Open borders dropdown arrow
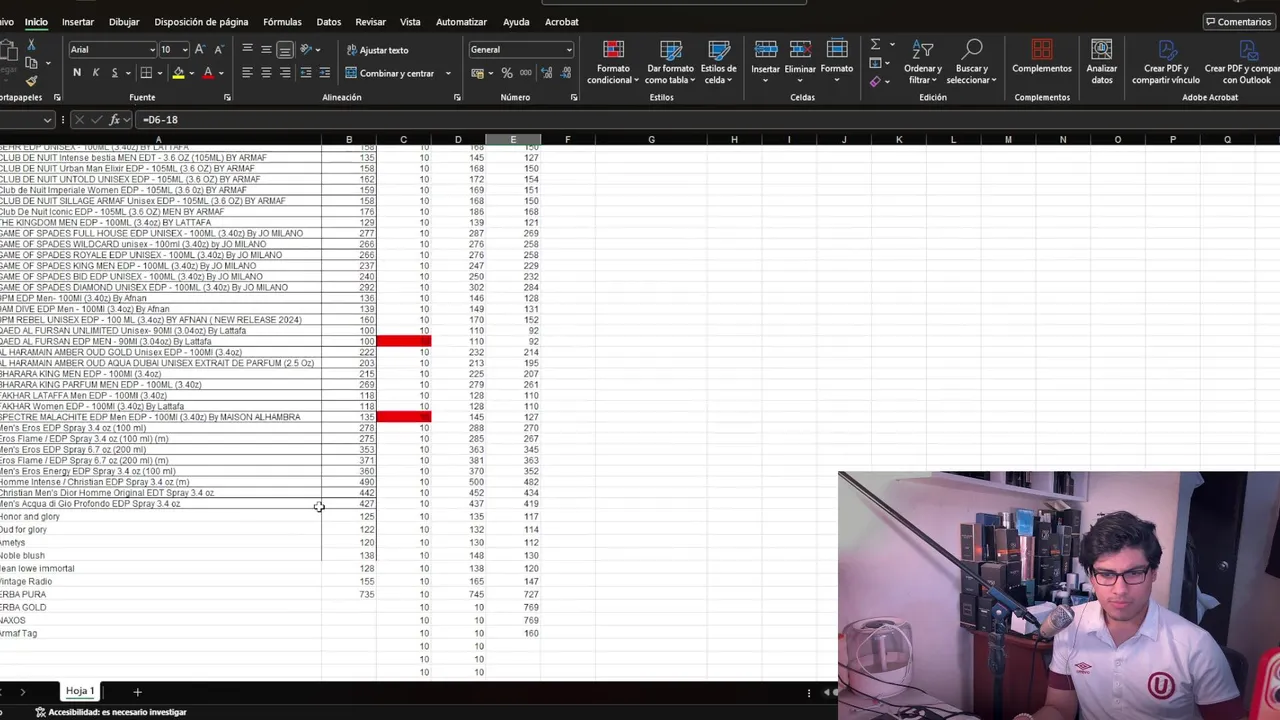Screen dimensions: 1280x720 click(x=160, y=73)
